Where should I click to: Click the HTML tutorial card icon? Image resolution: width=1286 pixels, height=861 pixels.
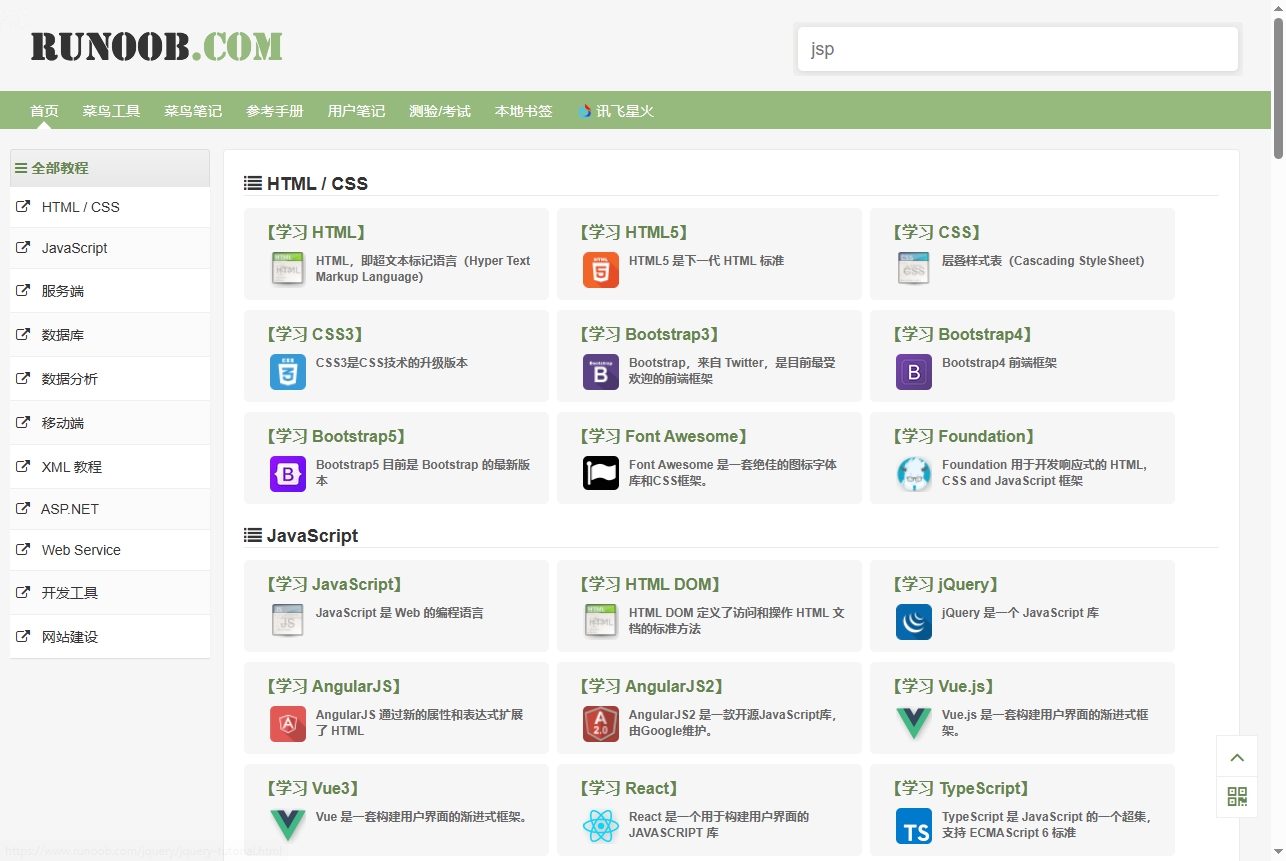click(288, 270)
